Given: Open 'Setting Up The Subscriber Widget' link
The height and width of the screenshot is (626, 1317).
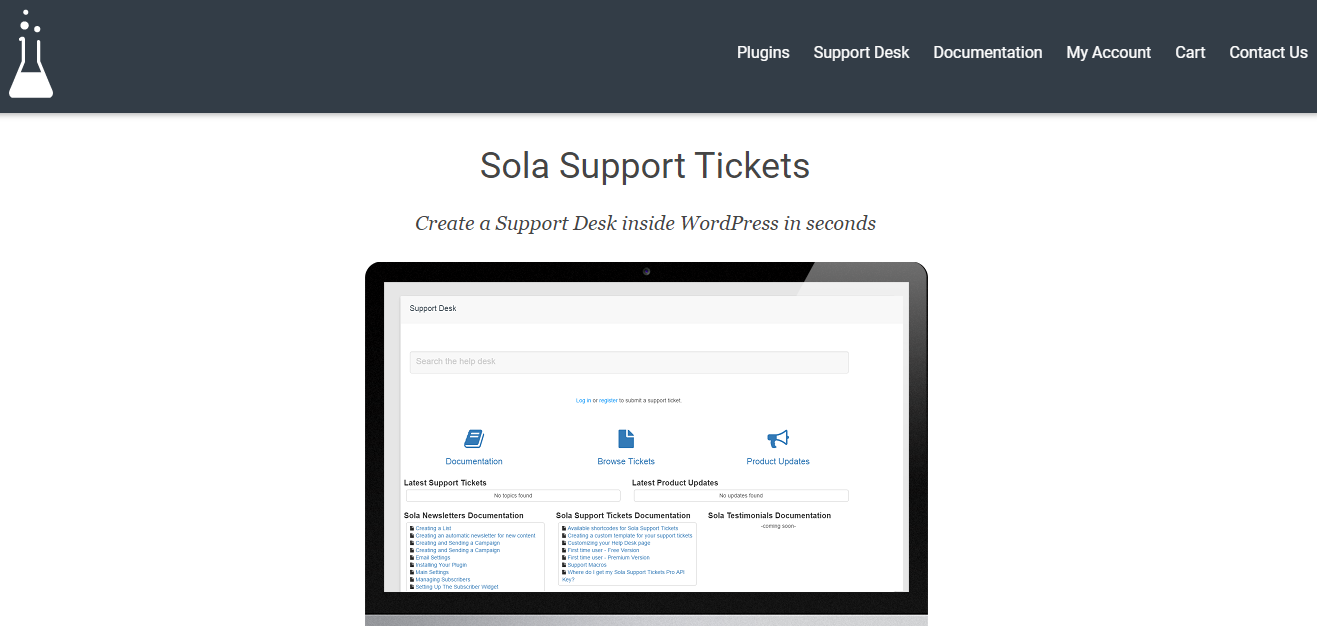Looking at the screenshot, I should point(457,587).
